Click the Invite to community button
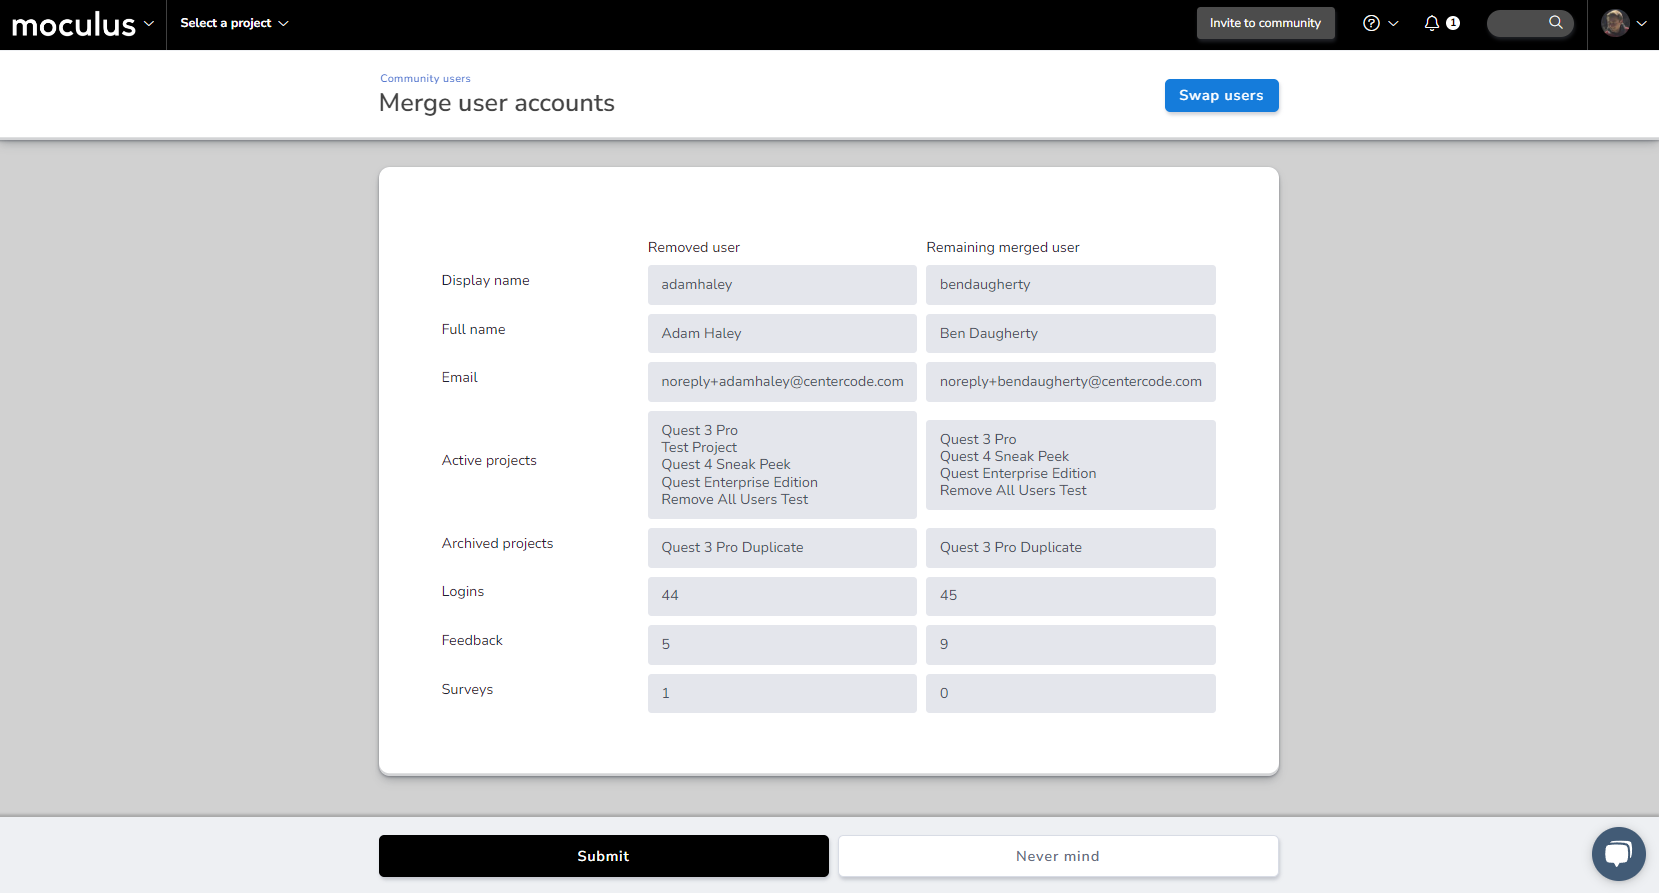This screenshot has height=893, width=1659. click(1264, 23)
